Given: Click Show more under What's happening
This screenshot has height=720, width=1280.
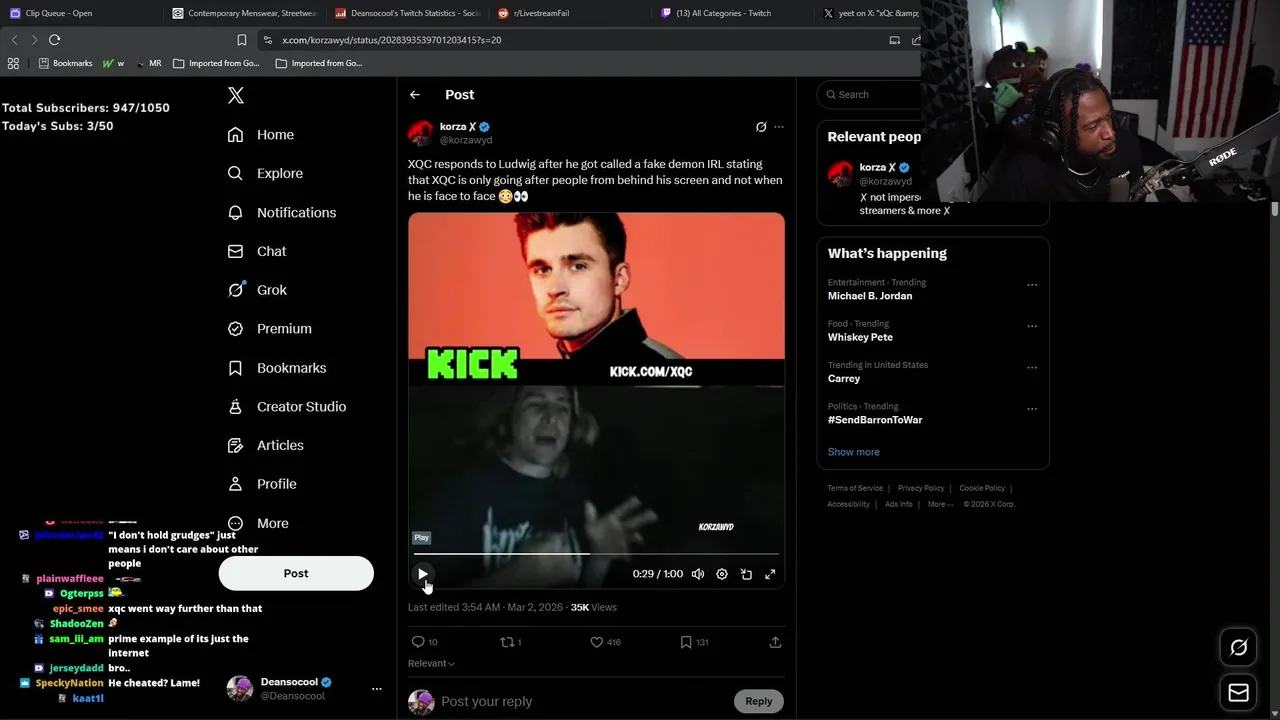Looking at the screenshot, I should coord(853,452).
